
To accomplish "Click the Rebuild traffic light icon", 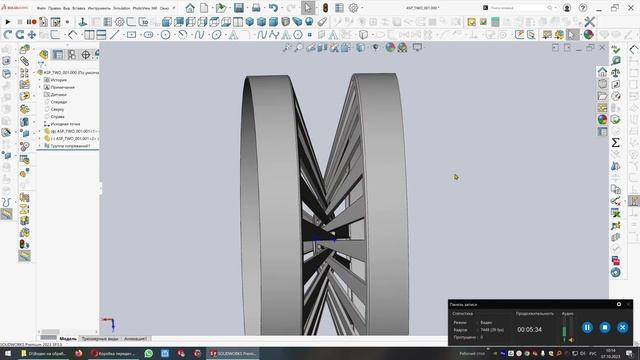I will pyautogui.click(x=325, y=8).
